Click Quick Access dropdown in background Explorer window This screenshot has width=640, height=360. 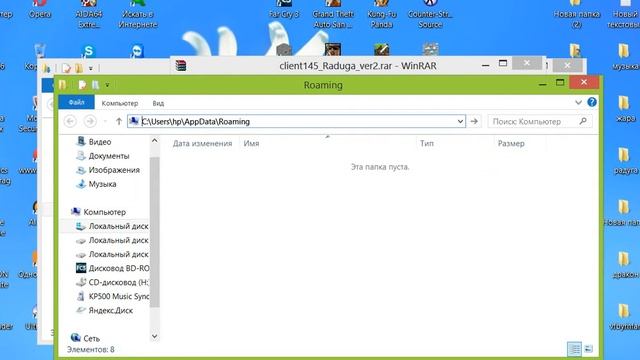tap(91, 68)
